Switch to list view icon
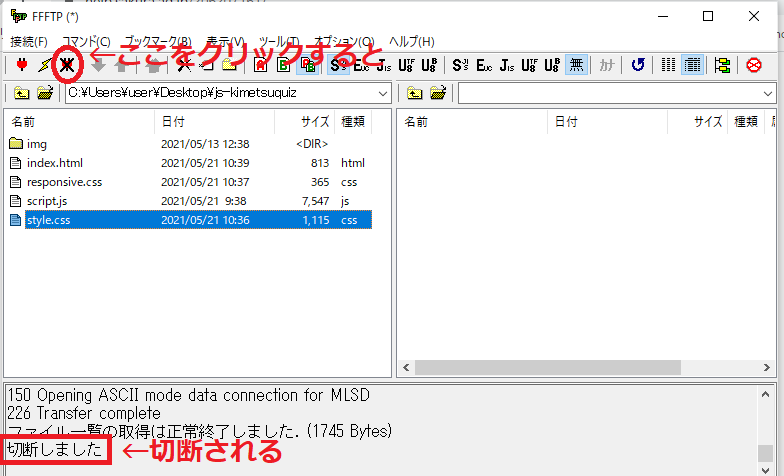784x476 pixels. click(x=668, y=64)
